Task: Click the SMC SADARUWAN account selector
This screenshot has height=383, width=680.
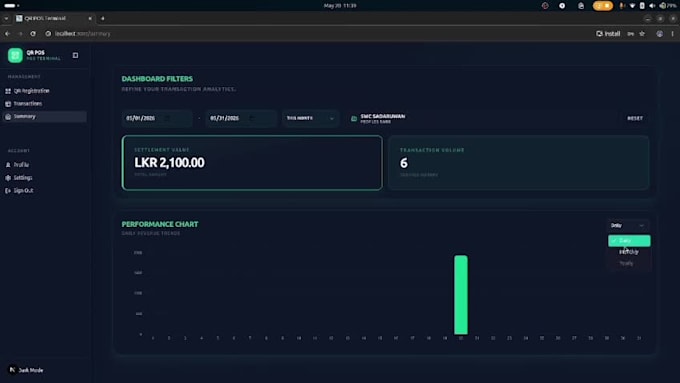Action: 378,118
